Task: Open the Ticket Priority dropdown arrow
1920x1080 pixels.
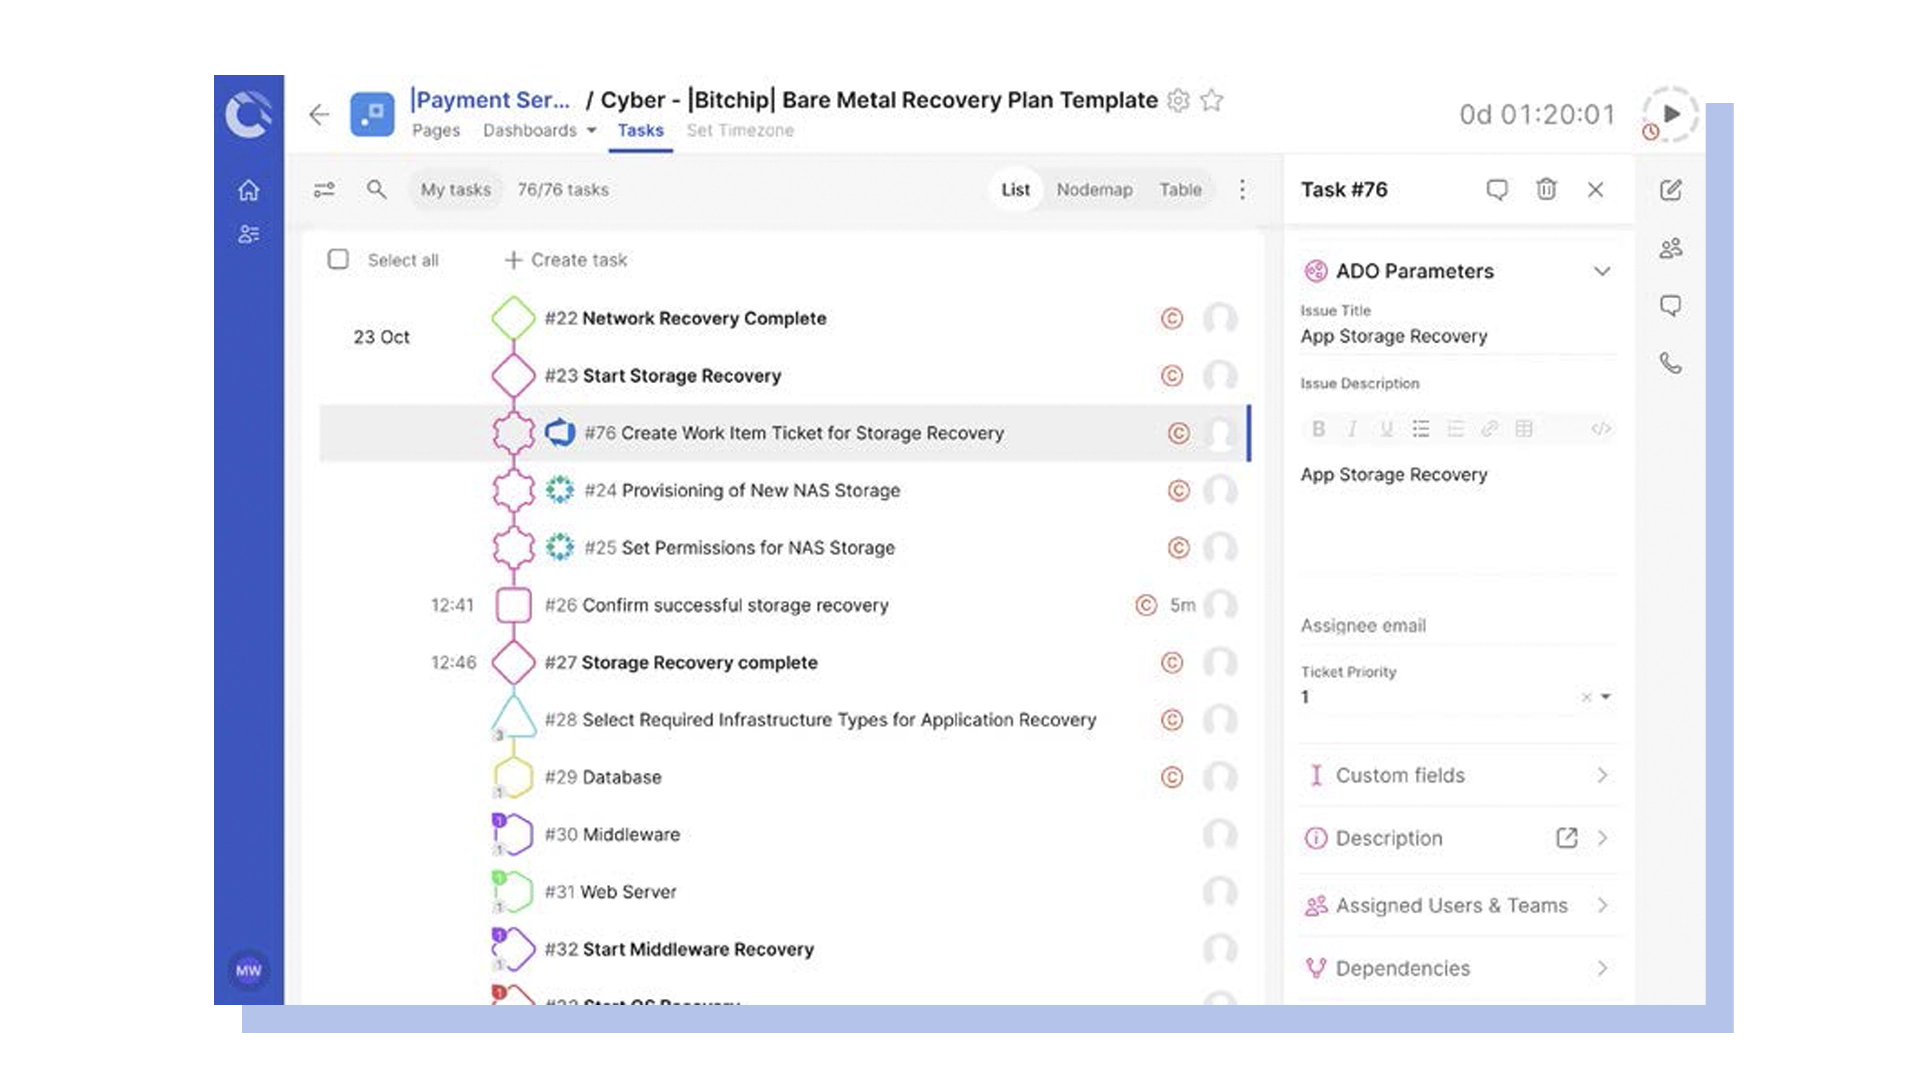Action: tap(1606, 697)
